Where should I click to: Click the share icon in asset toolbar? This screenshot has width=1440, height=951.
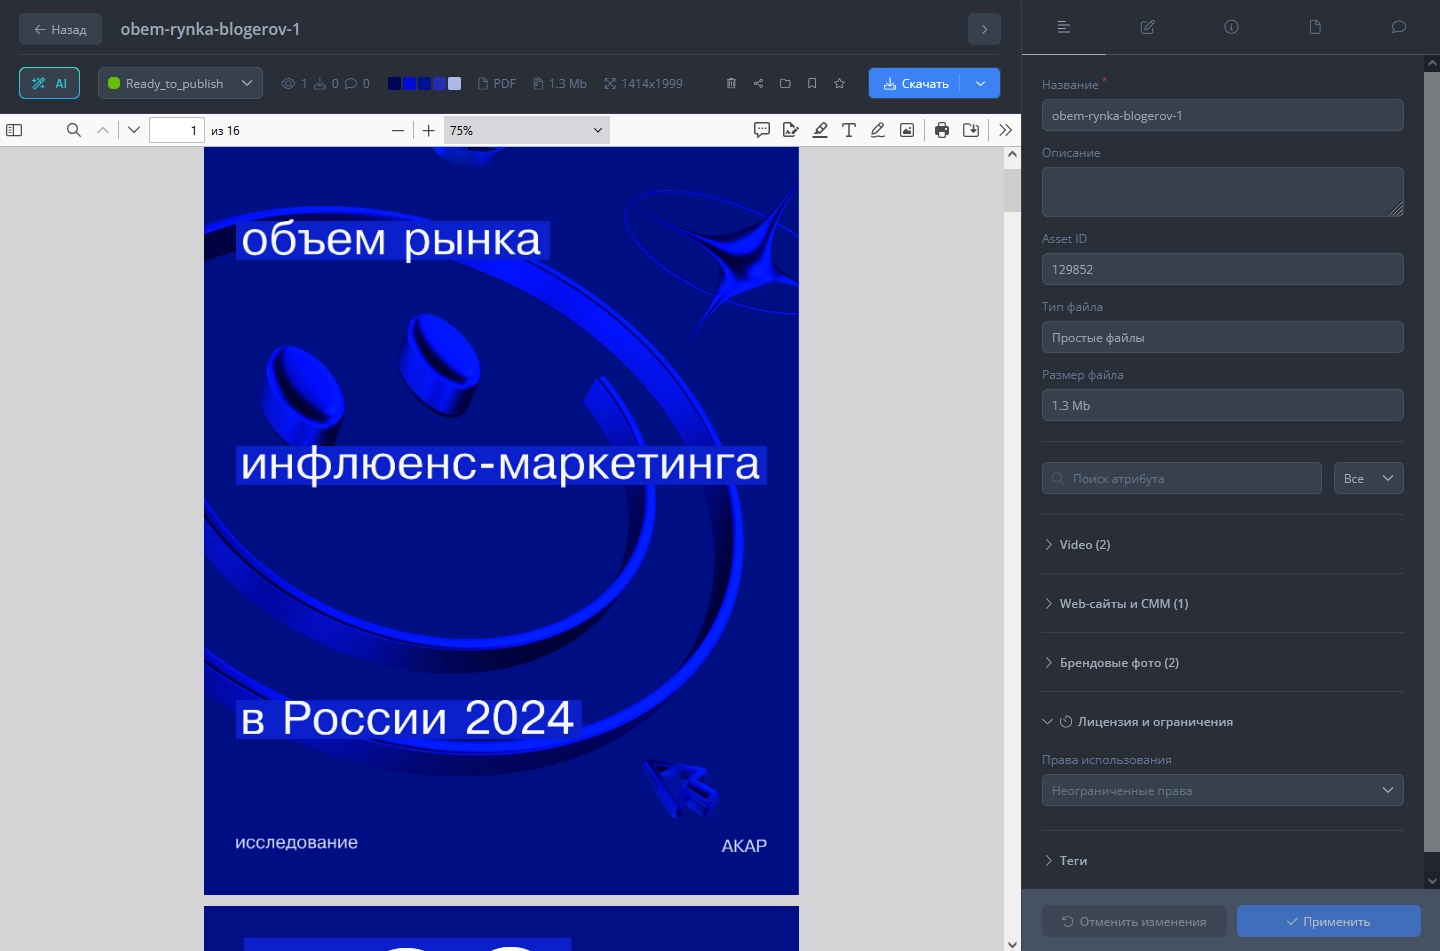coord(759,83)
